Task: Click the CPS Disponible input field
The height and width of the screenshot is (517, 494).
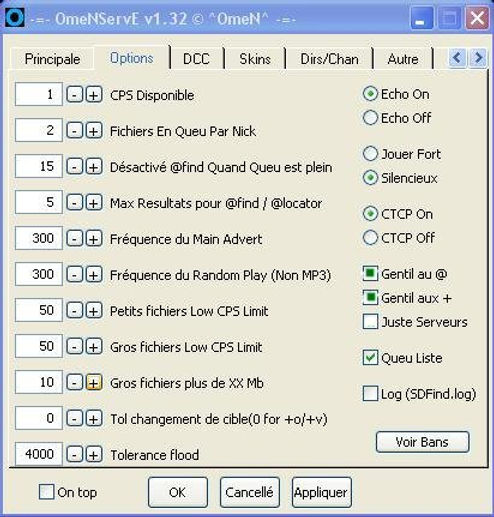Action: 39,94
